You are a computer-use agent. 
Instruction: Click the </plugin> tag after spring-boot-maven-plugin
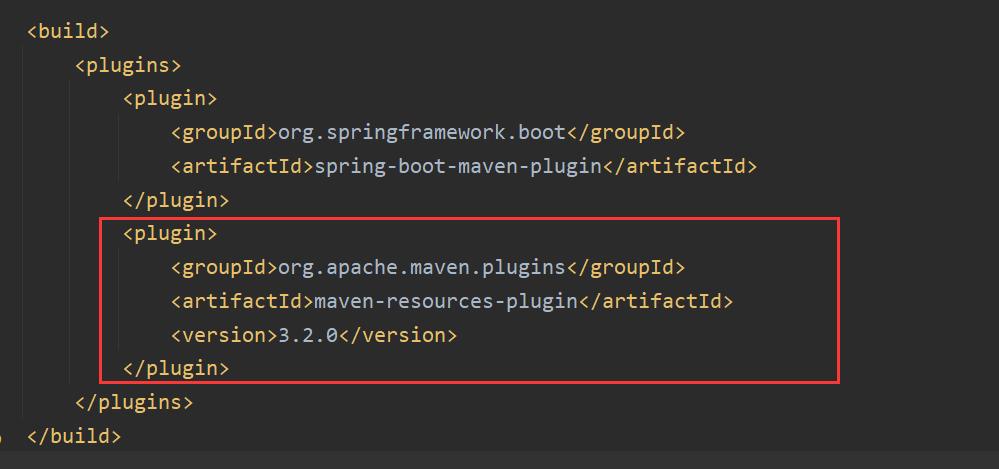pyautogui.click(x=176, y=200)
